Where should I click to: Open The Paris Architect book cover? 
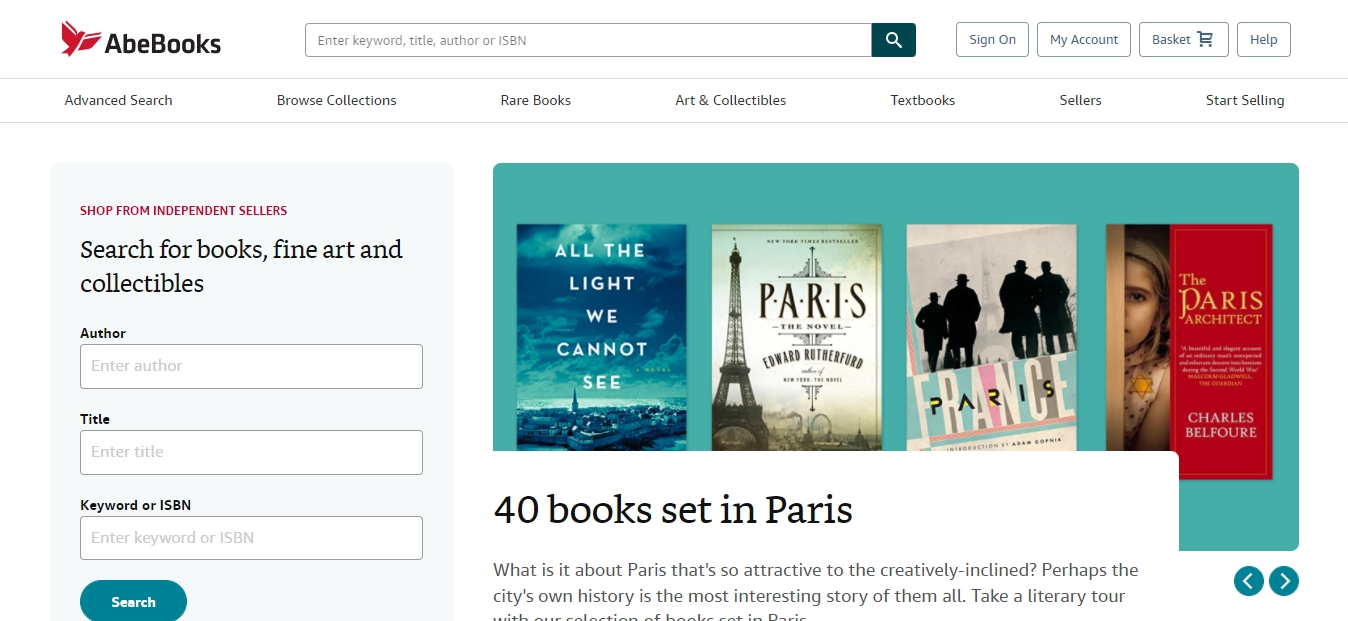[1189, 352]
